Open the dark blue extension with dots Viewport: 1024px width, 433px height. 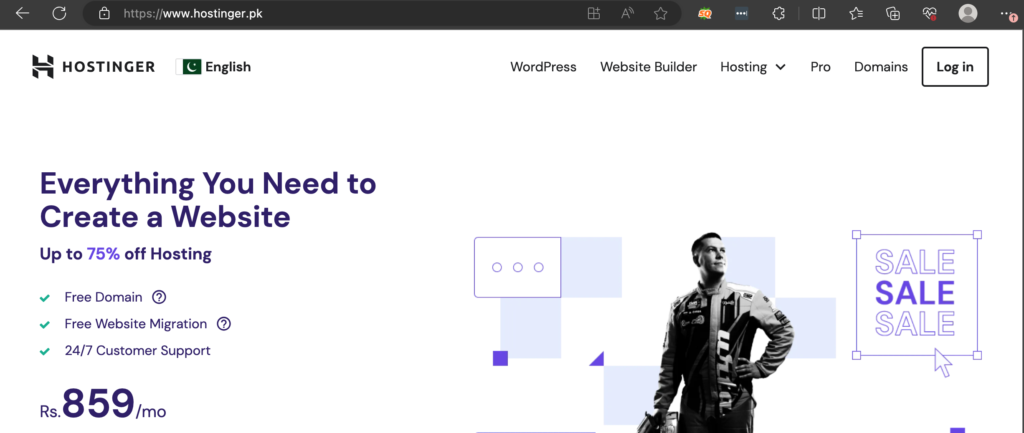pyautogui.click(x=741, y=13)
